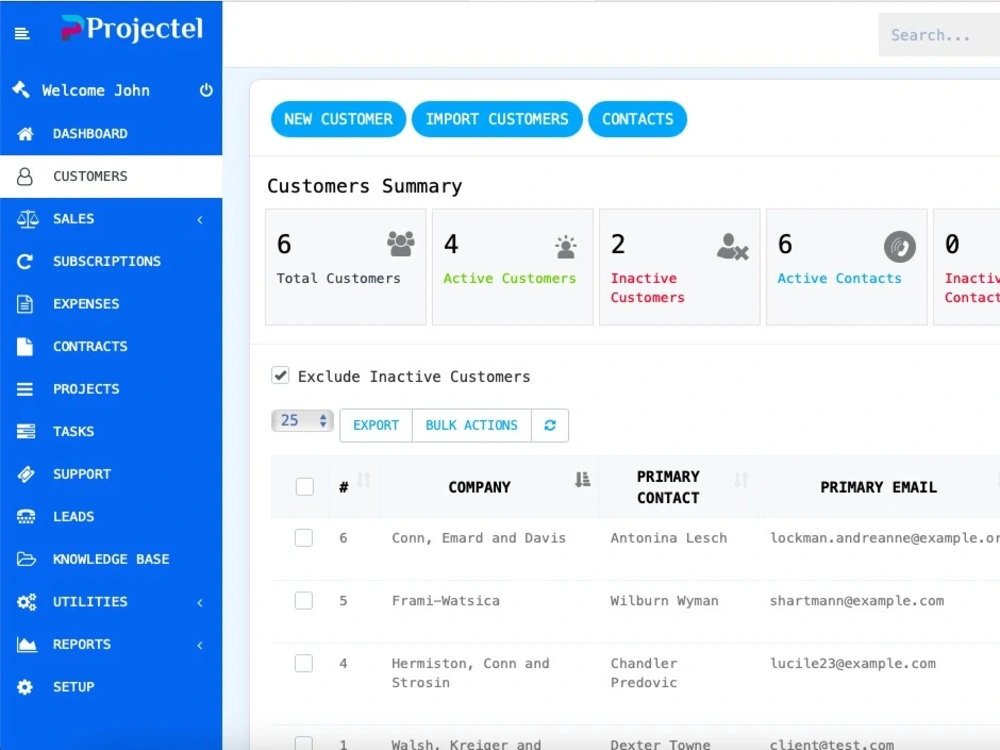1000x750 pixels.
Task: Click the Total Customers group icon
Action: coord(401,244)
